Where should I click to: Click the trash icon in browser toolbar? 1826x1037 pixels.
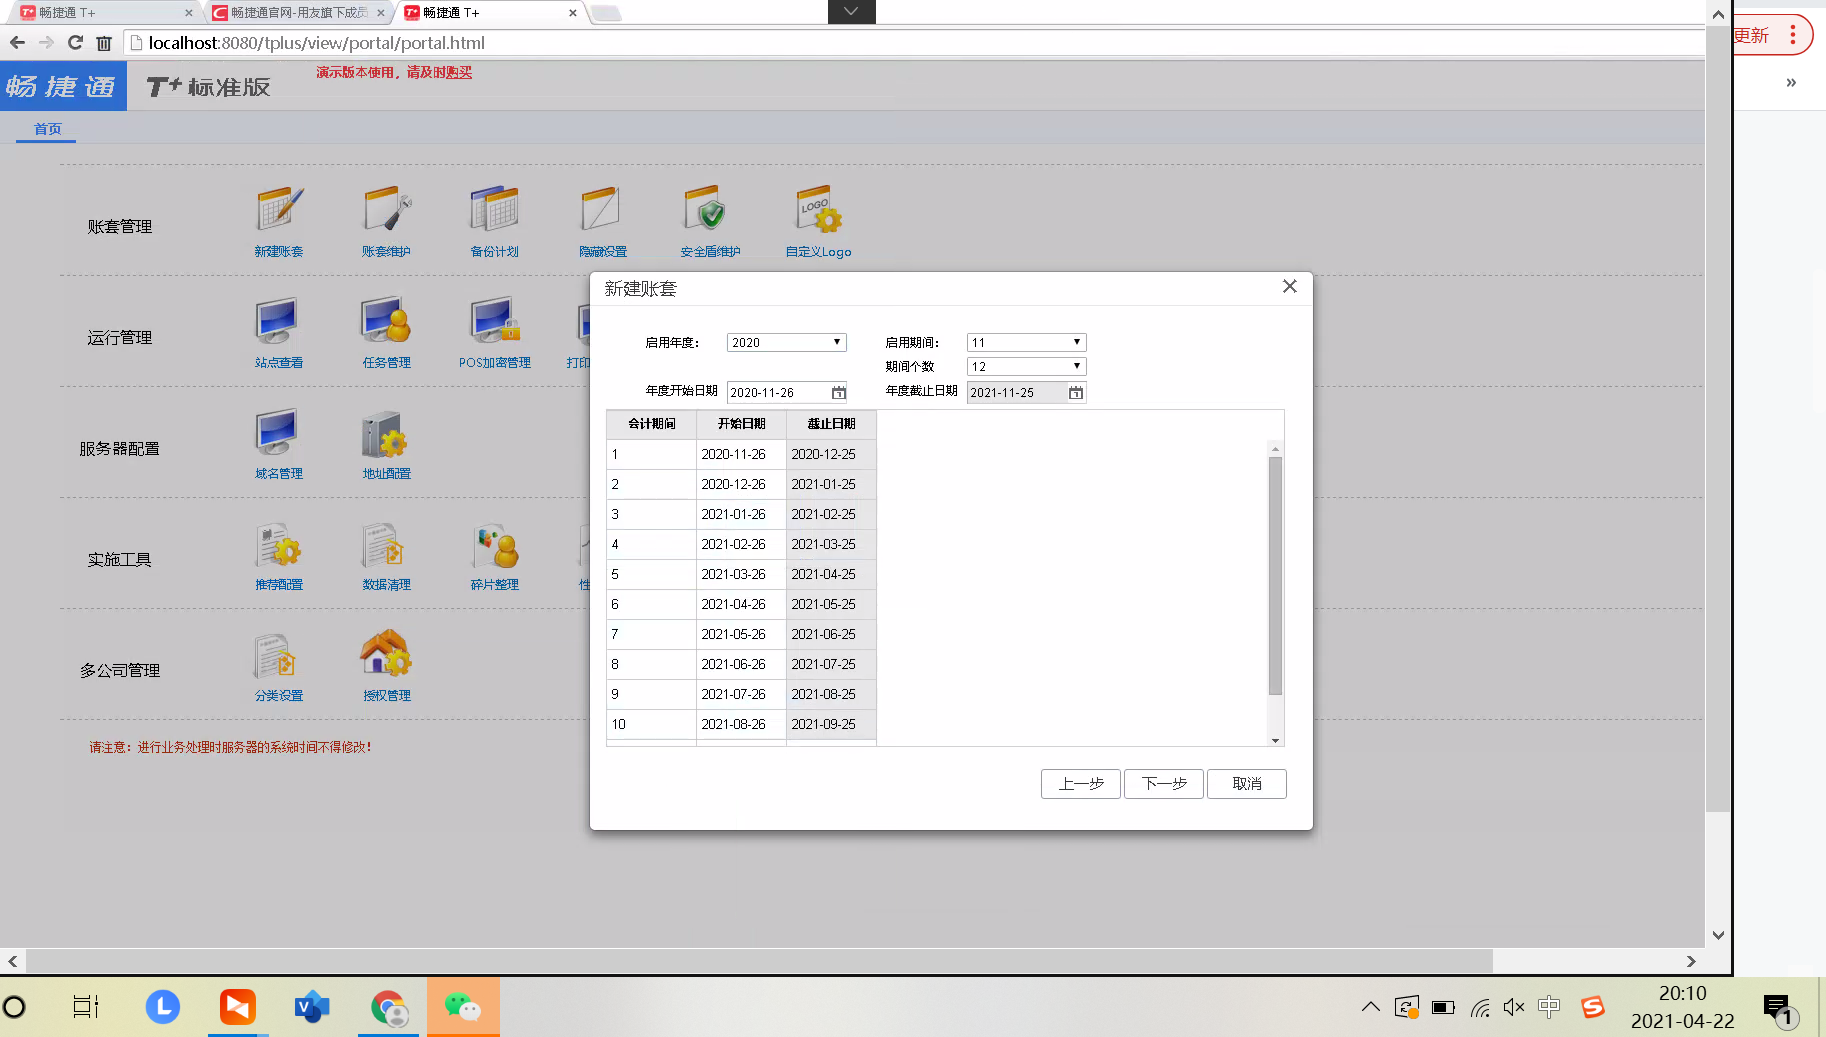point(104,43)
